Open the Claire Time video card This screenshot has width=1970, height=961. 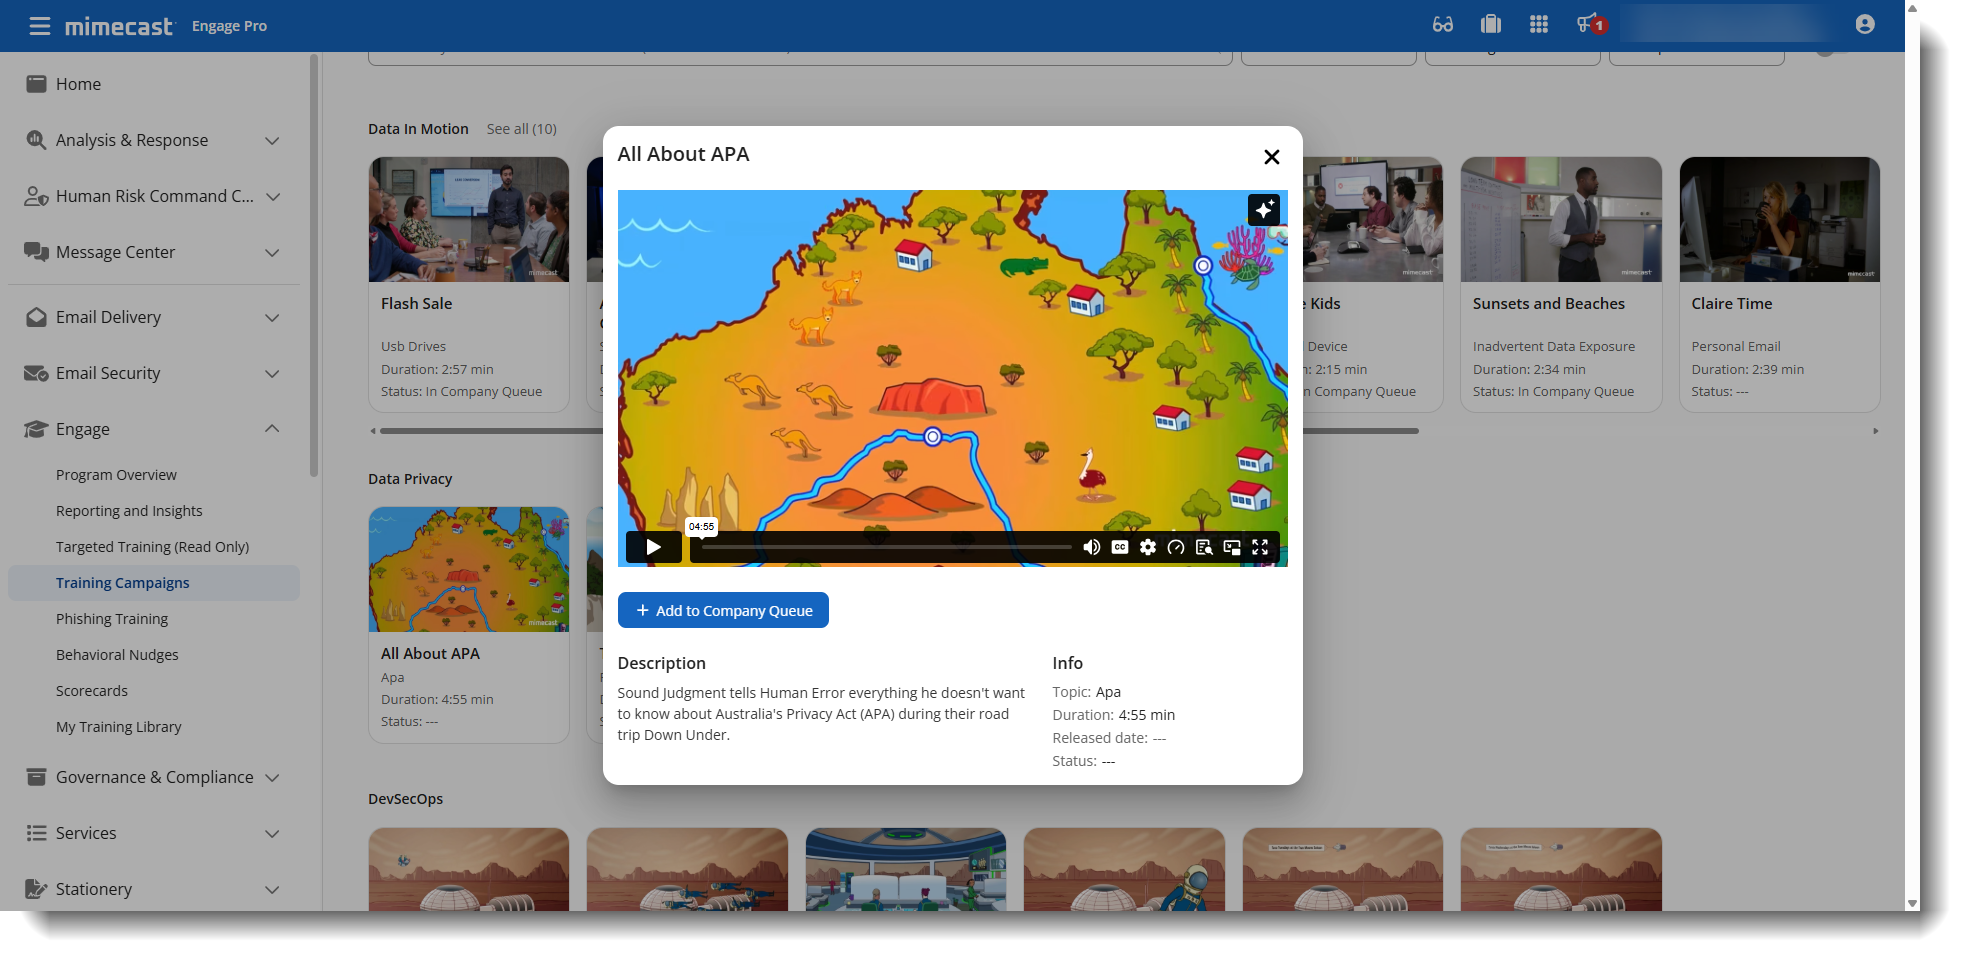(x=1780, y=284)
